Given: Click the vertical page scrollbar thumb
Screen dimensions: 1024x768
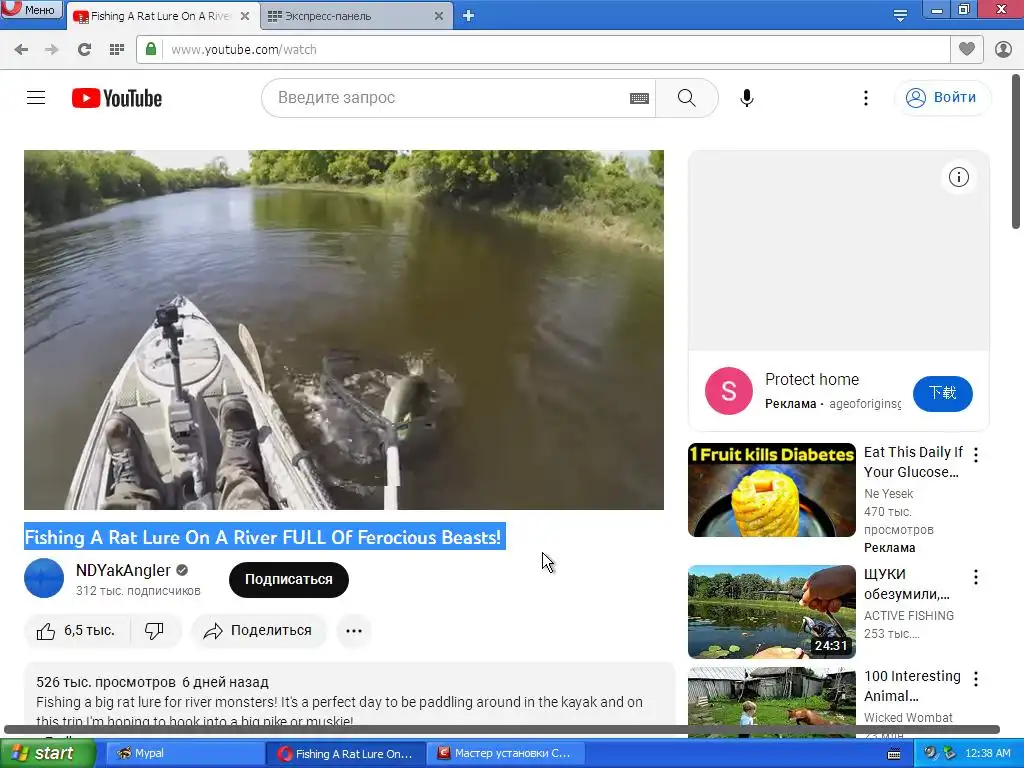Looking at the screenshot, I should tap(1016, 152).
